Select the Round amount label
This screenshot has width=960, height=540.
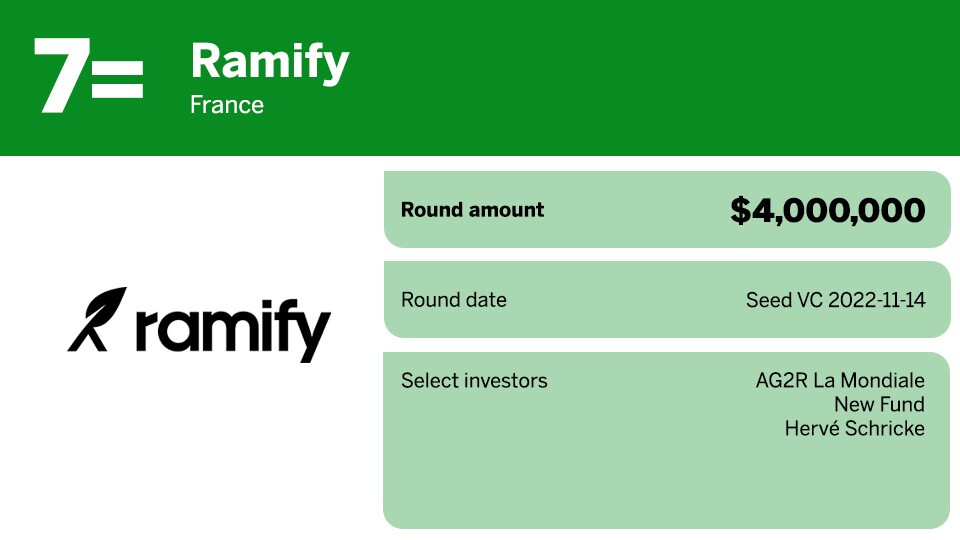tap(472, 210)
